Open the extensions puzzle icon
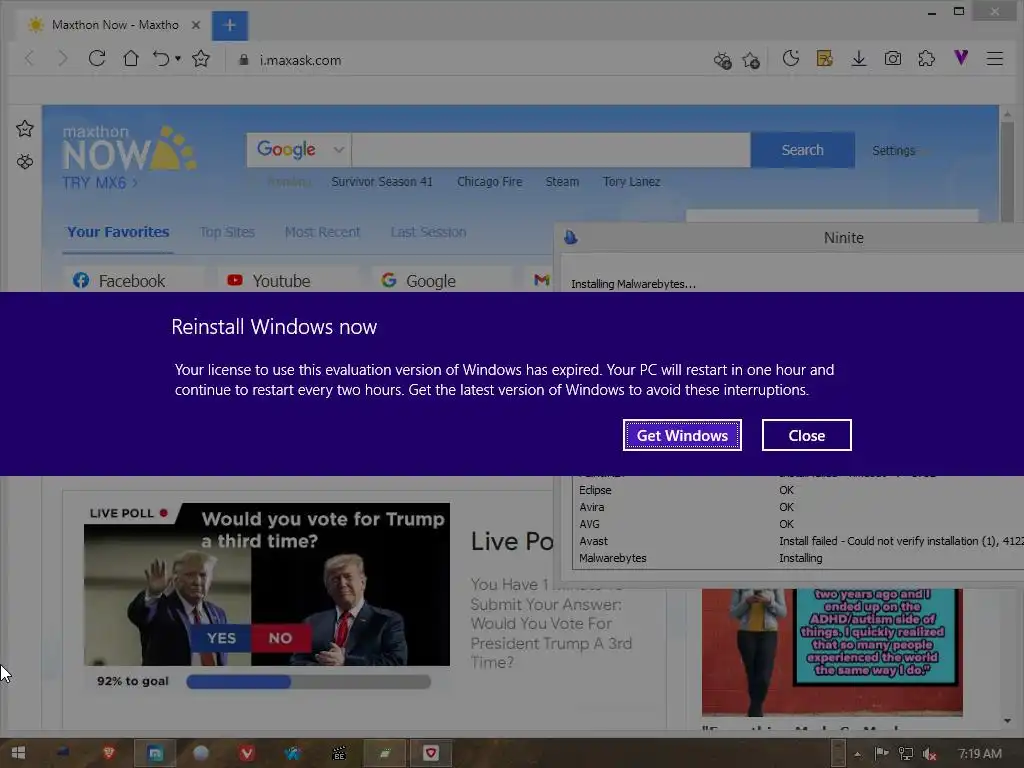Screen dimensions: 1024x768 927,59
